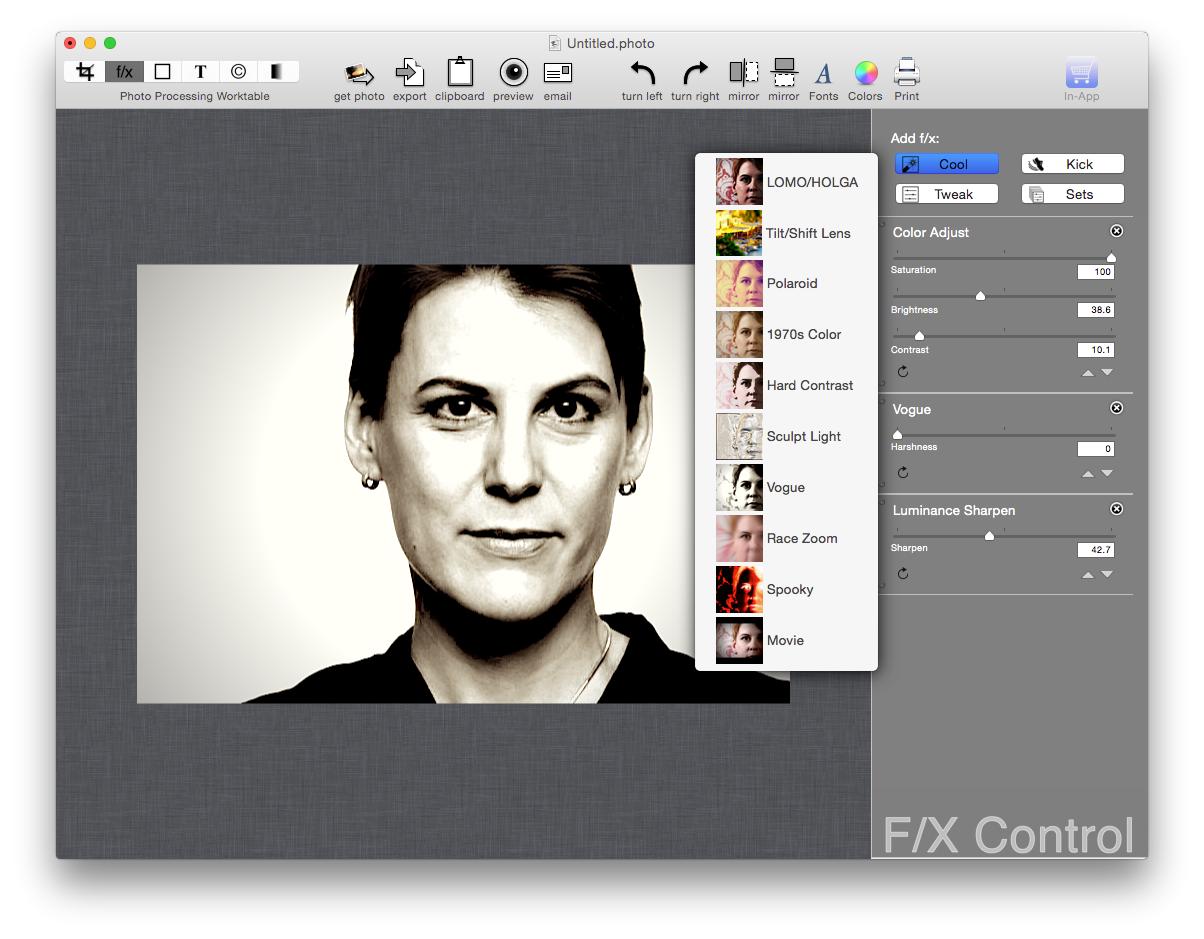This screenshot has height=939, width=1204.
Task: Choose Polaroid effect
Action: (x=787, y=283)
